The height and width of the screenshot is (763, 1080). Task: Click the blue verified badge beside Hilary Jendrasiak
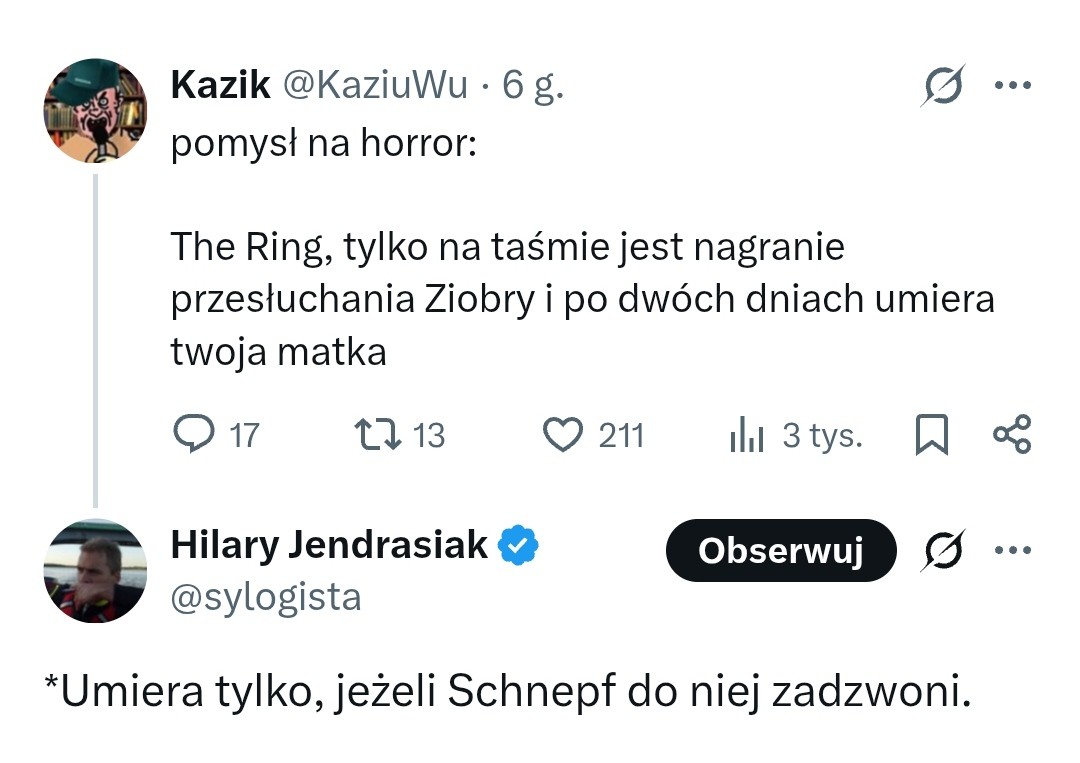(520, 544)
